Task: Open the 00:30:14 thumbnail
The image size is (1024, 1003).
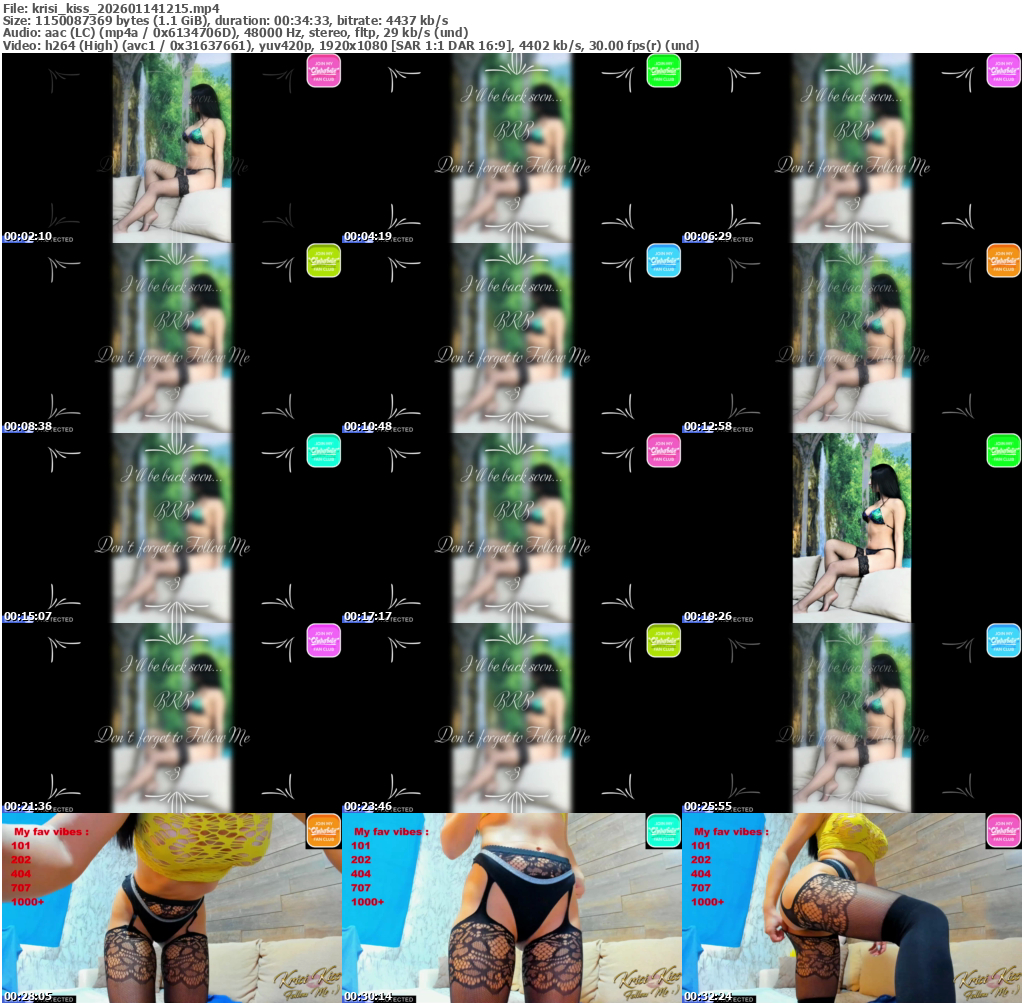Action: tap(511, 908)
